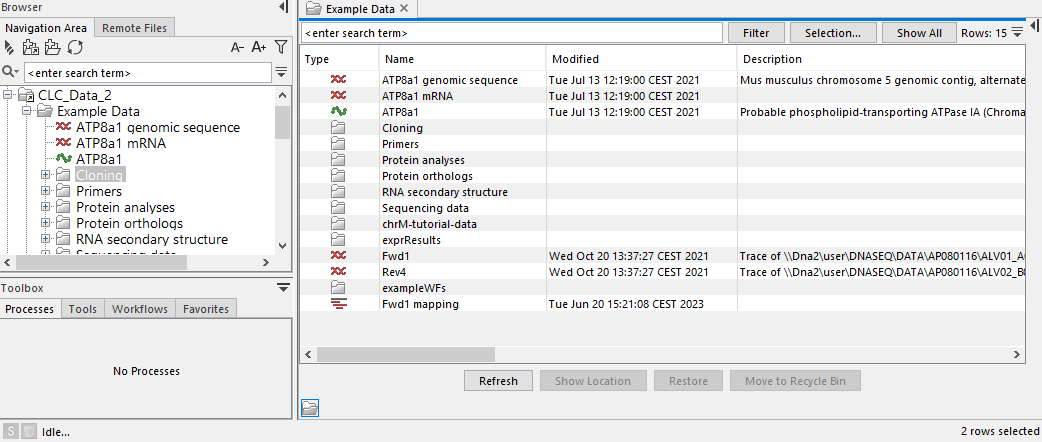Viewport: 1042px width, 442px height.
Task: Sort by the Type column header
Action: click(339, 59)
